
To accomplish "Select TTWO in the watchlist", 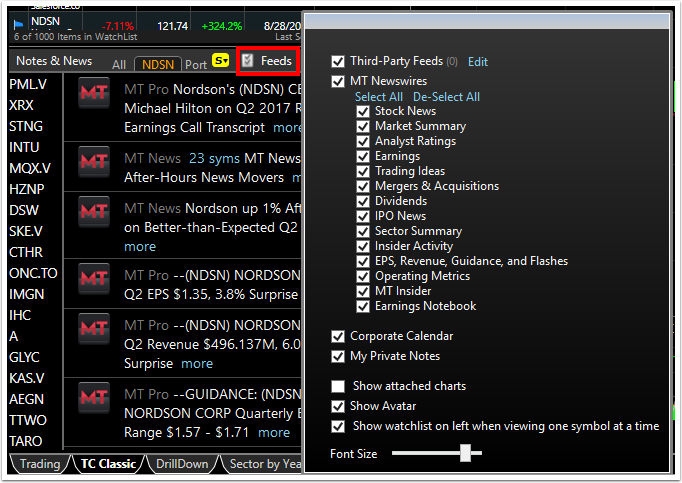I will 28,420.
